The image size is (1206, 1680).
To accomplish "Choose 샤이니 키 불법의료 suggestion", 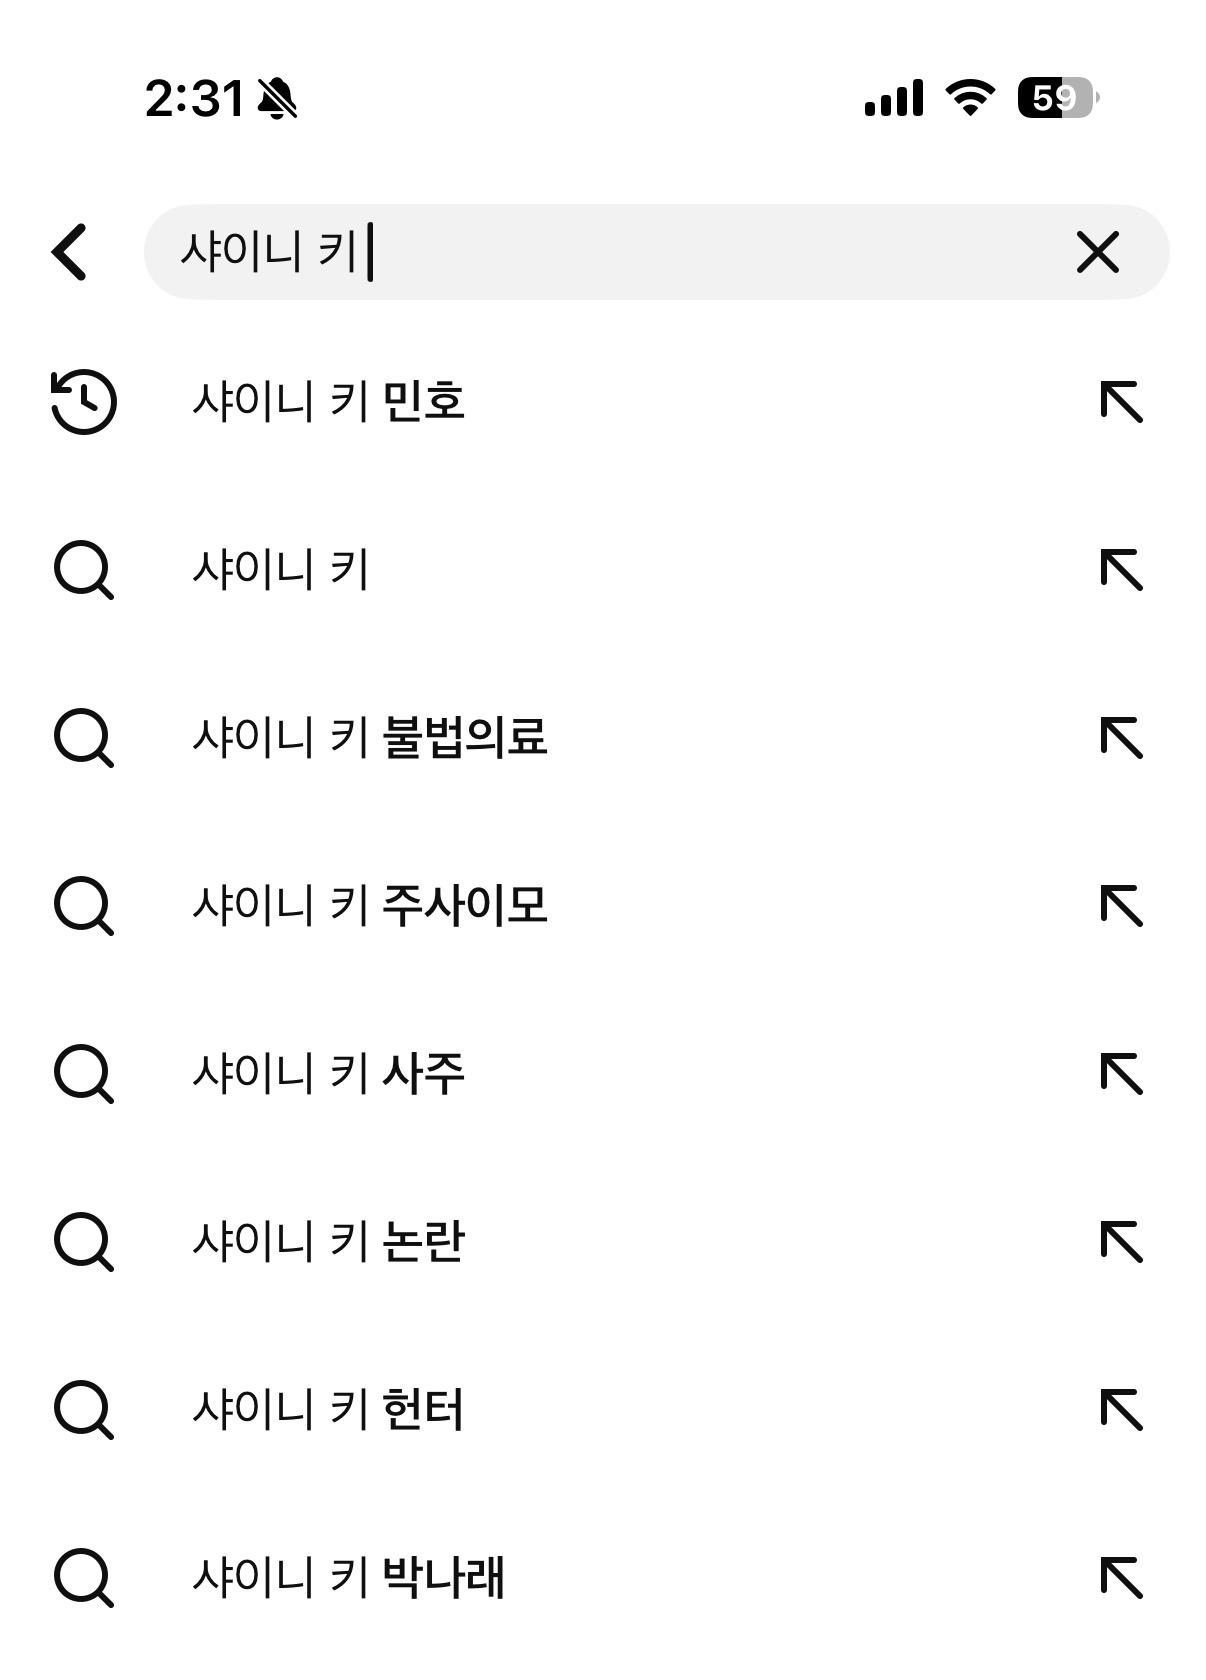I will (370, 738).
